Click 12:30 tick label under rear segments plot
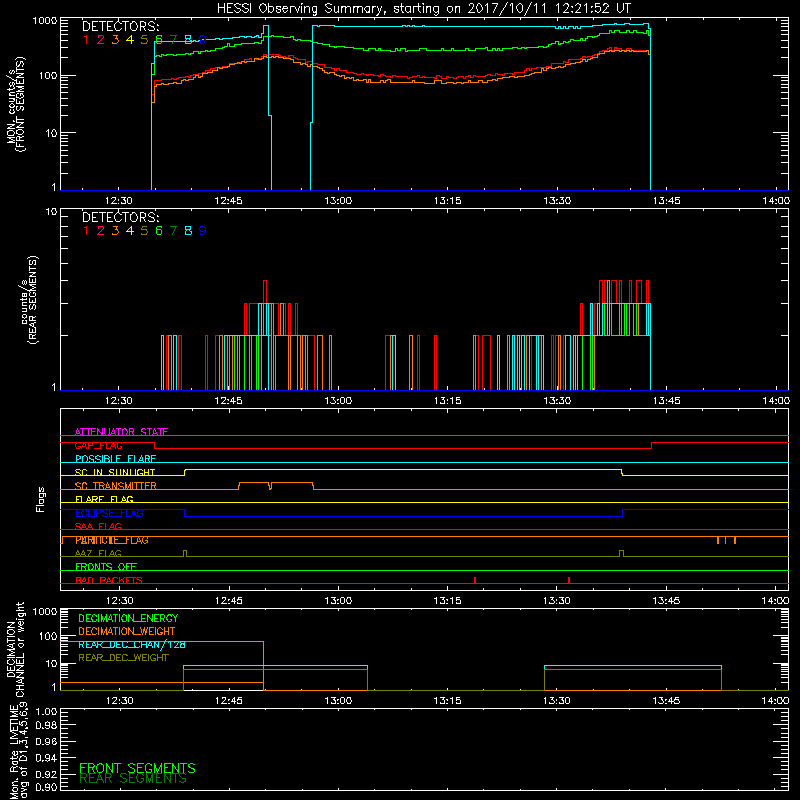800x800 pixels. [119, 401]
